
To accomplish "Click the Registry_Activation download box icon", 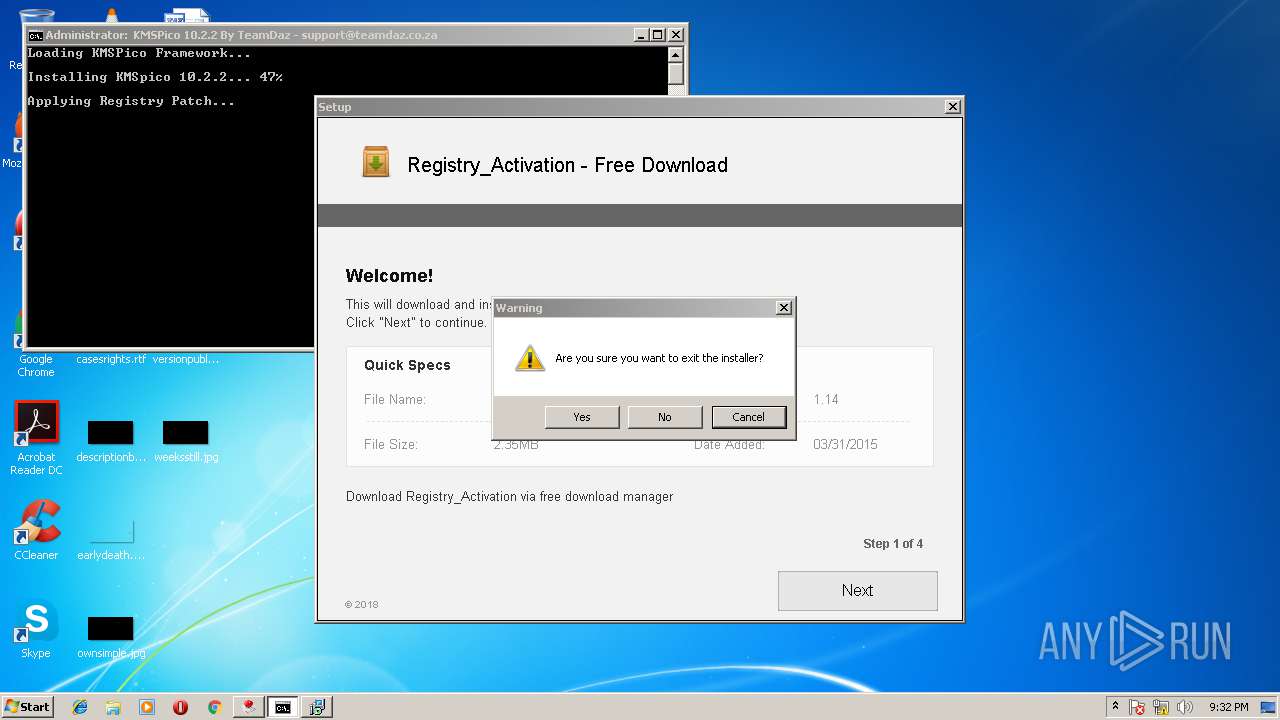I will [376, 162].
